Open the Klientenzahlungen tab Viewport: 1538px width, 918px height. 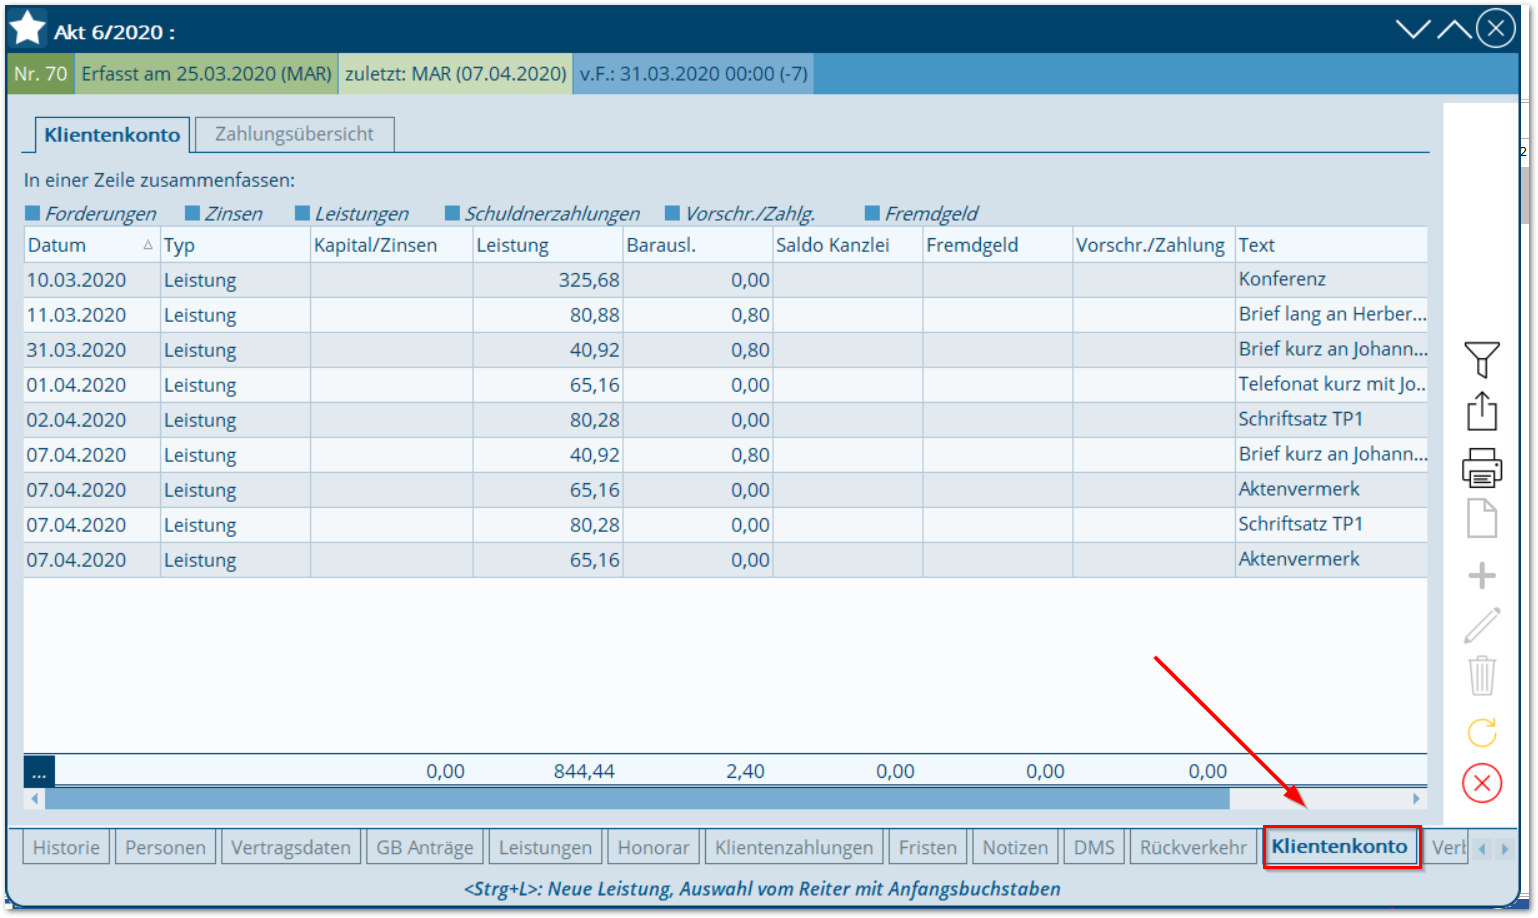[794, 848]
